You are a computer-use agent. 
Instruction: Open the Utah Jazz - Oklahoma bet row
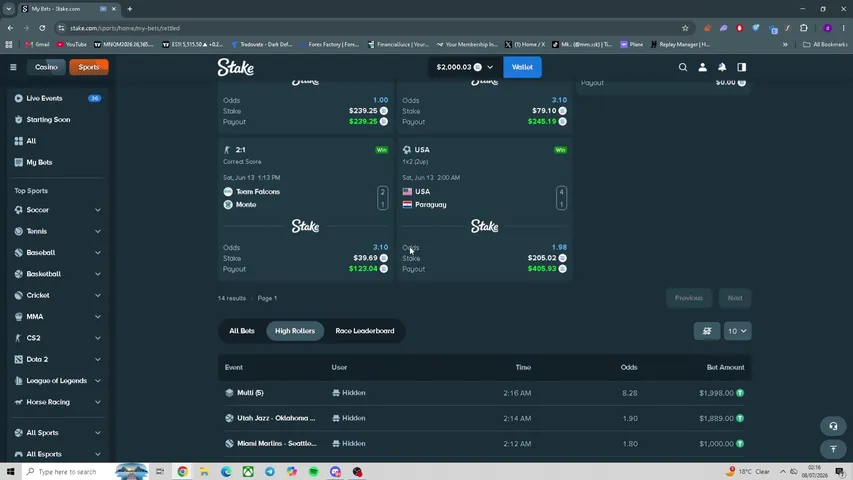[484, 418]
